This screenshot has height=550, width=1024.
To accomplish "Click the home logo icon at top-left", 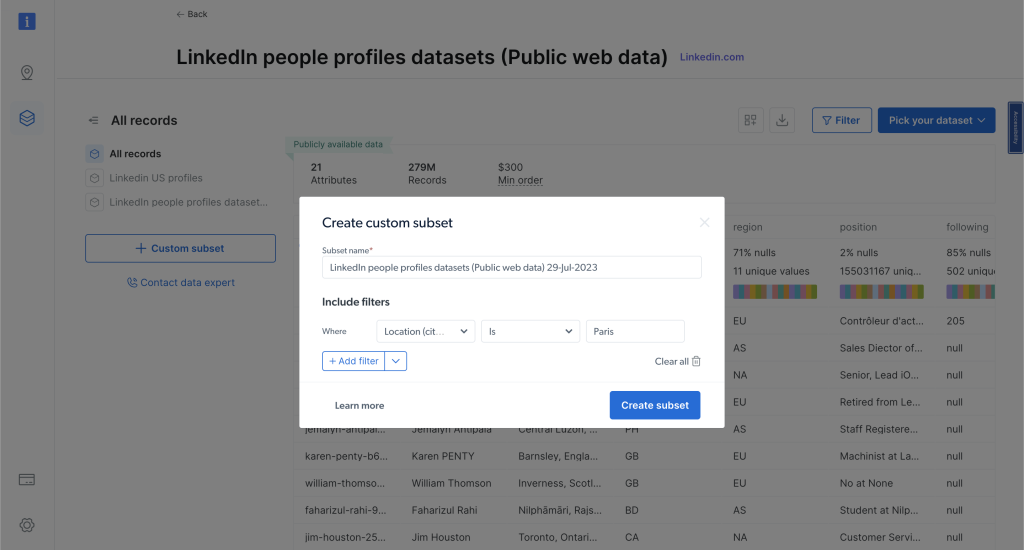I will click(x=27, y=20).
